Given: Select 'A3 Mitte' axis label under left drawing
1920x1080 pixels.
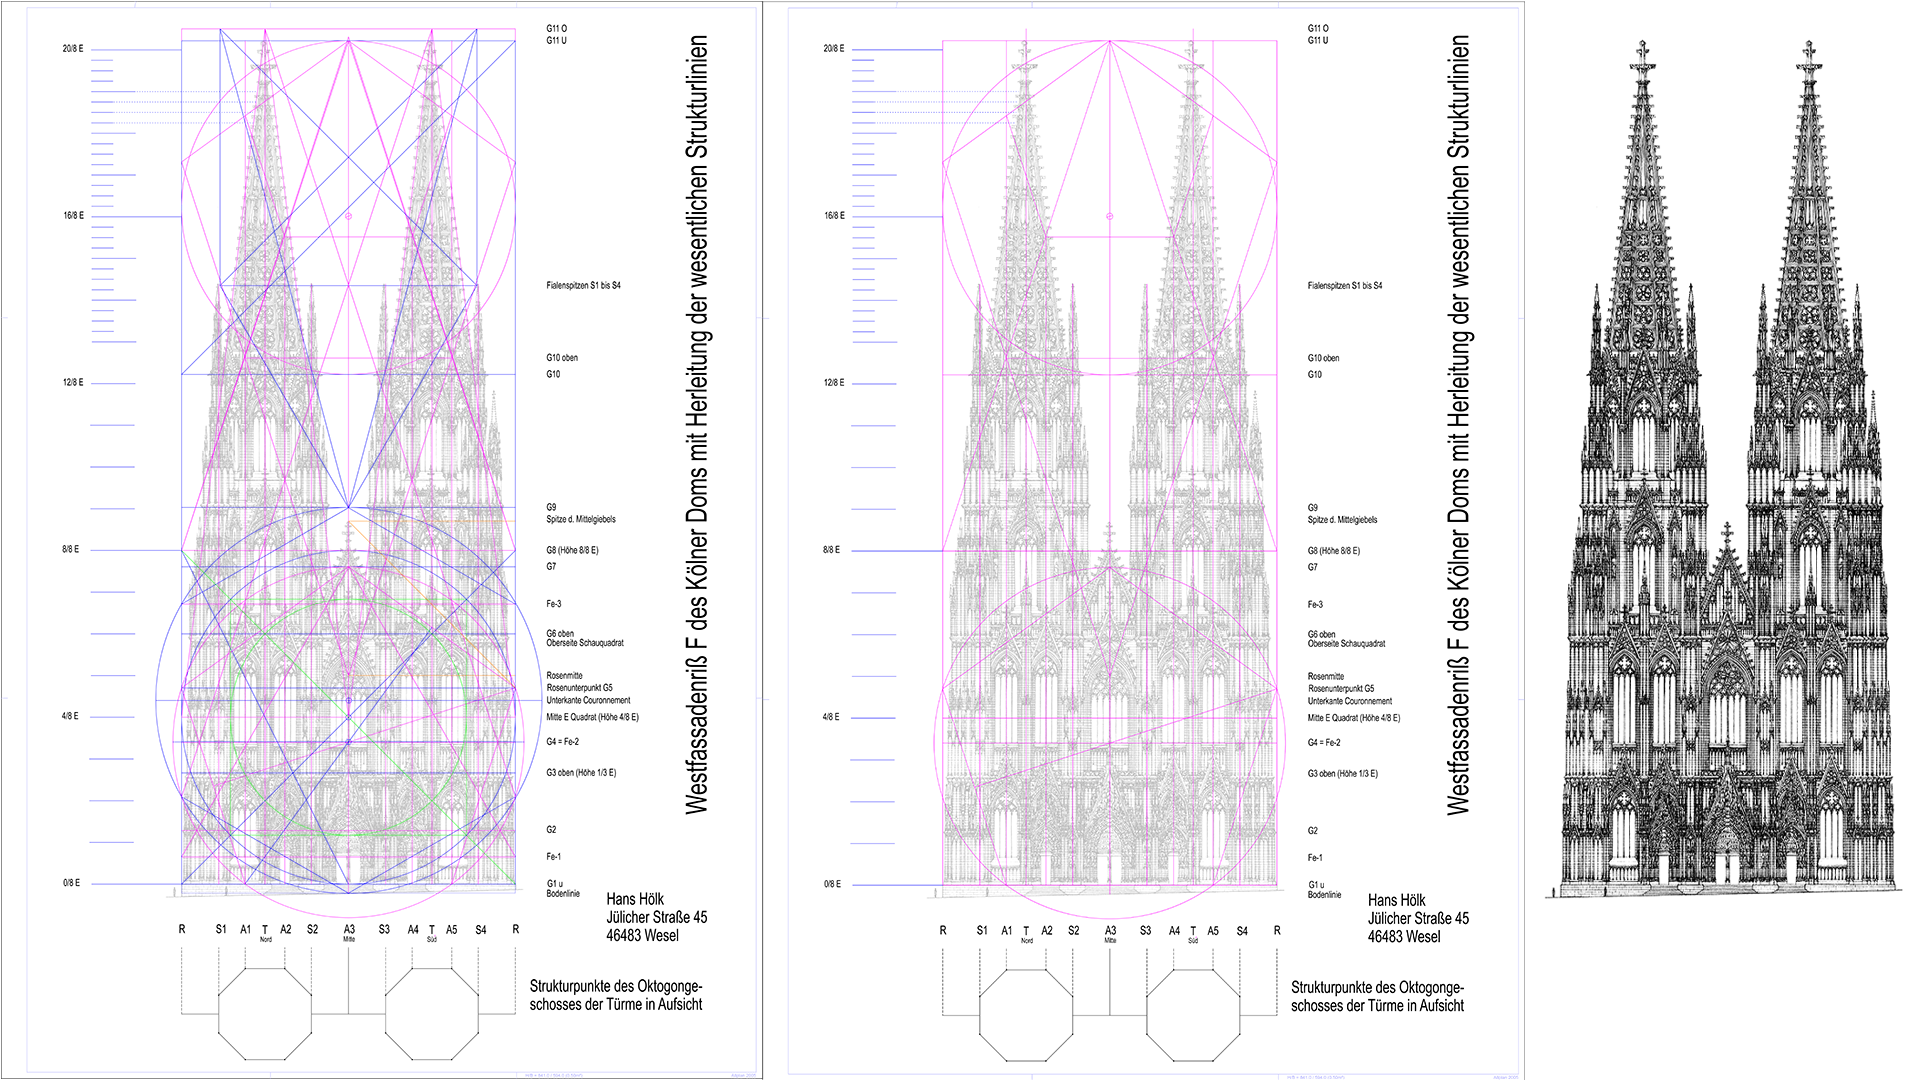Looking at the screenshot, I should click(349, 933).
